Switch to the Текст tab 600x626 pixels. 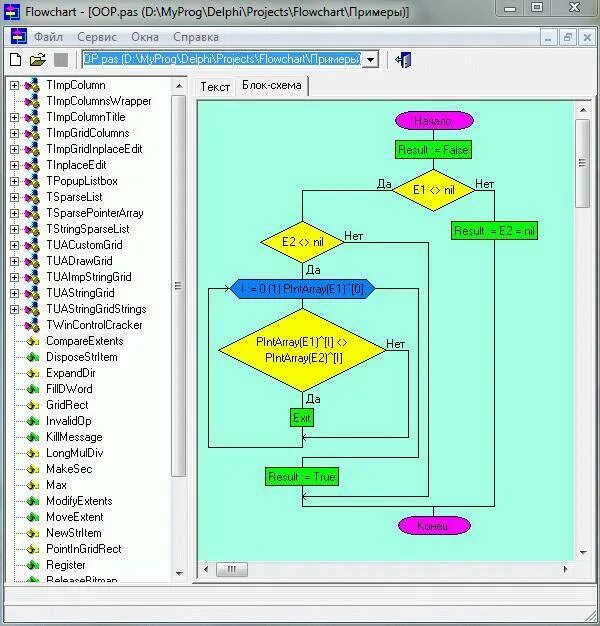215,87
